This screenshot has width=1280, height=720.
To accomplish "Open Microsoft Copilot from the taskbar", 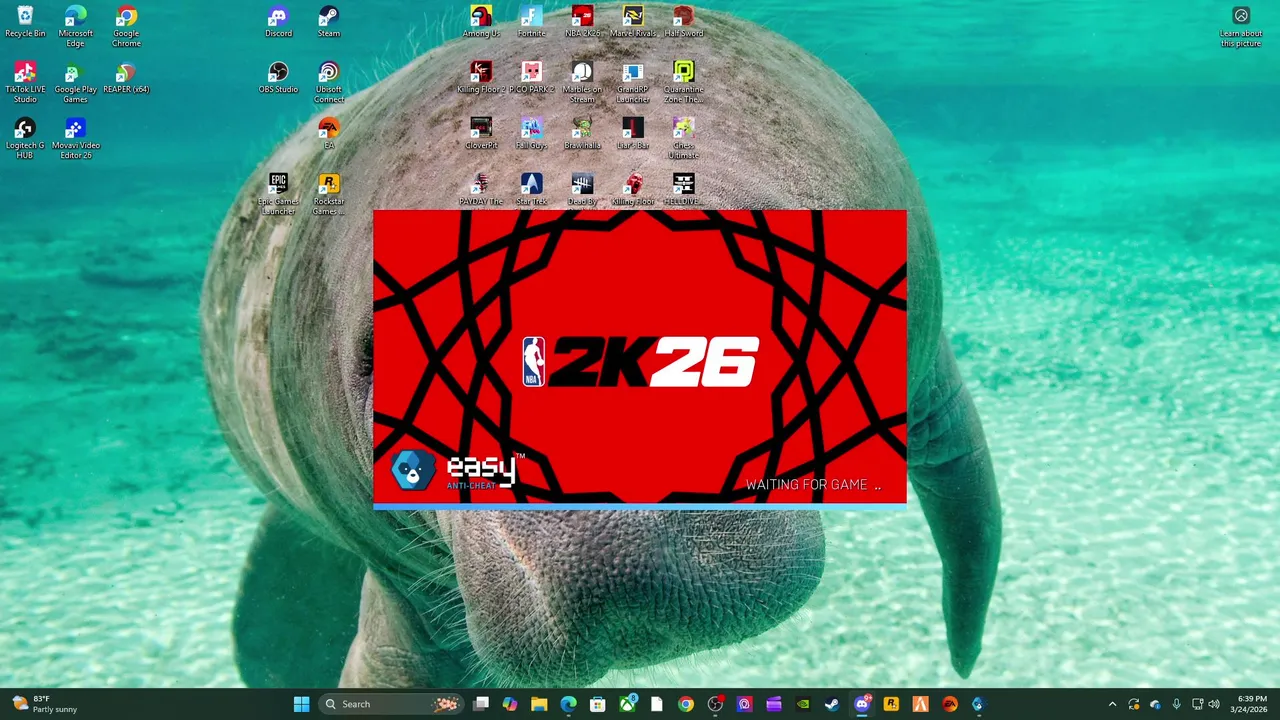I will pyautogui.click(x=510, y=704).
